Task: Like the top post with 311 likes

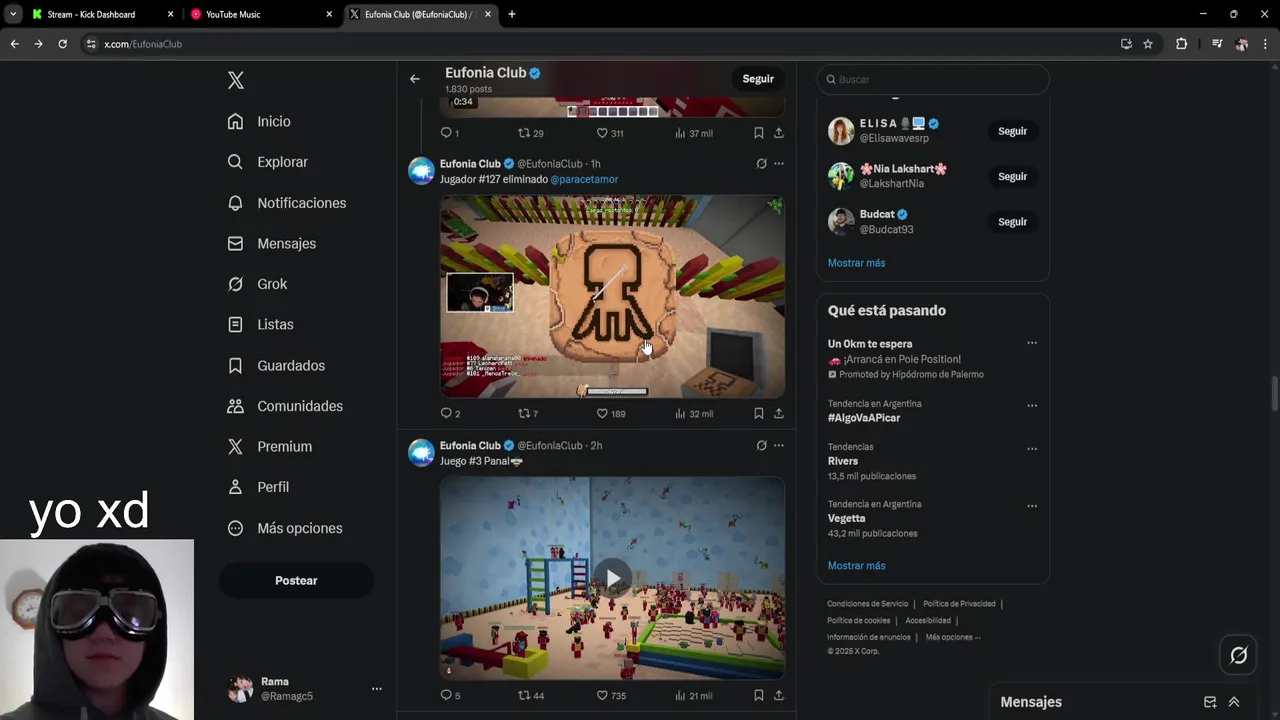Action: (x=609, y=133)
